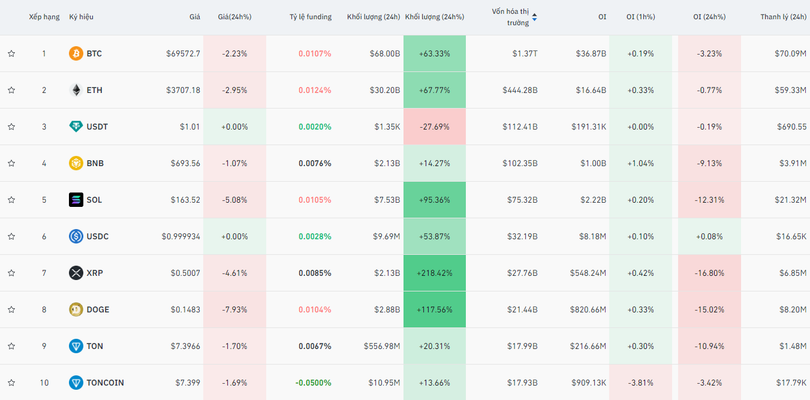Click the Khối lượng (24h%) column header
This screenshot has height=400, width=810.
coord(434,17)
